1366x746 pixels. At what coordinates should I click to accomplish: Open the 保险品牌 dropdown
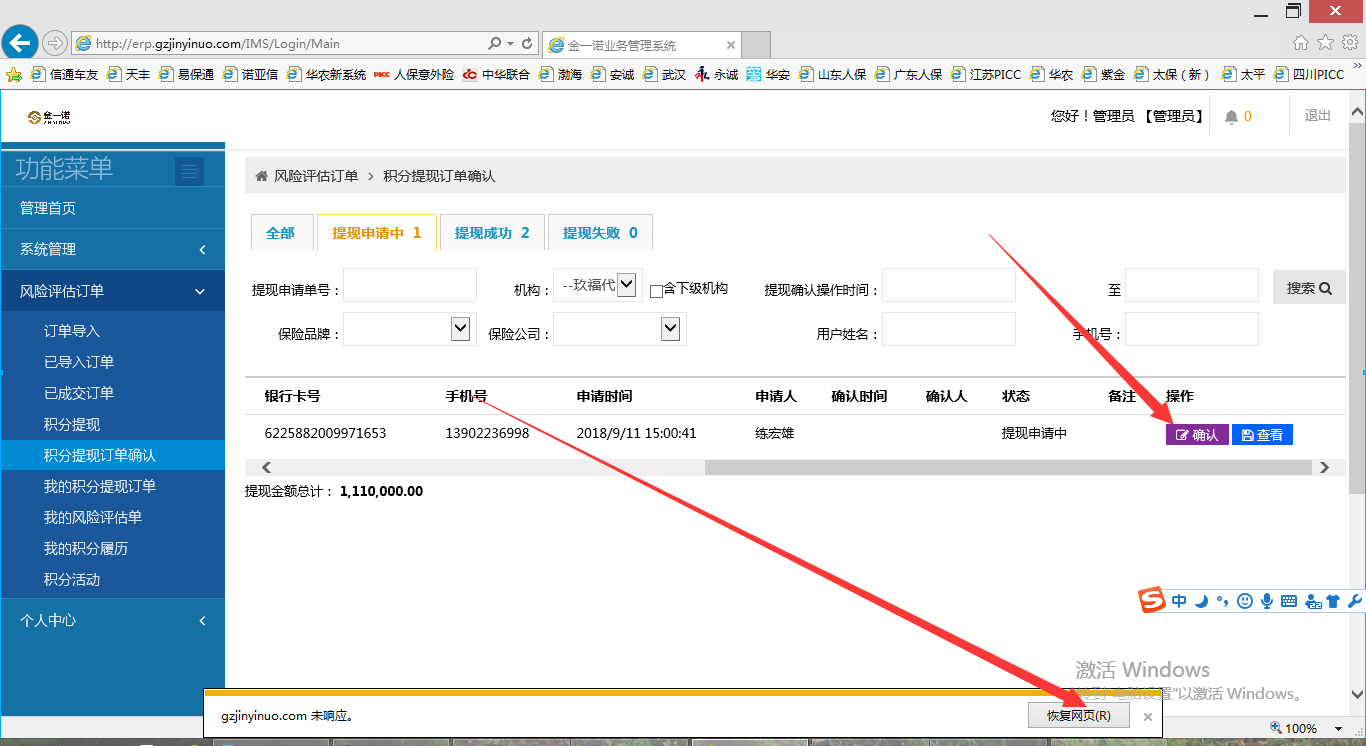460,328
